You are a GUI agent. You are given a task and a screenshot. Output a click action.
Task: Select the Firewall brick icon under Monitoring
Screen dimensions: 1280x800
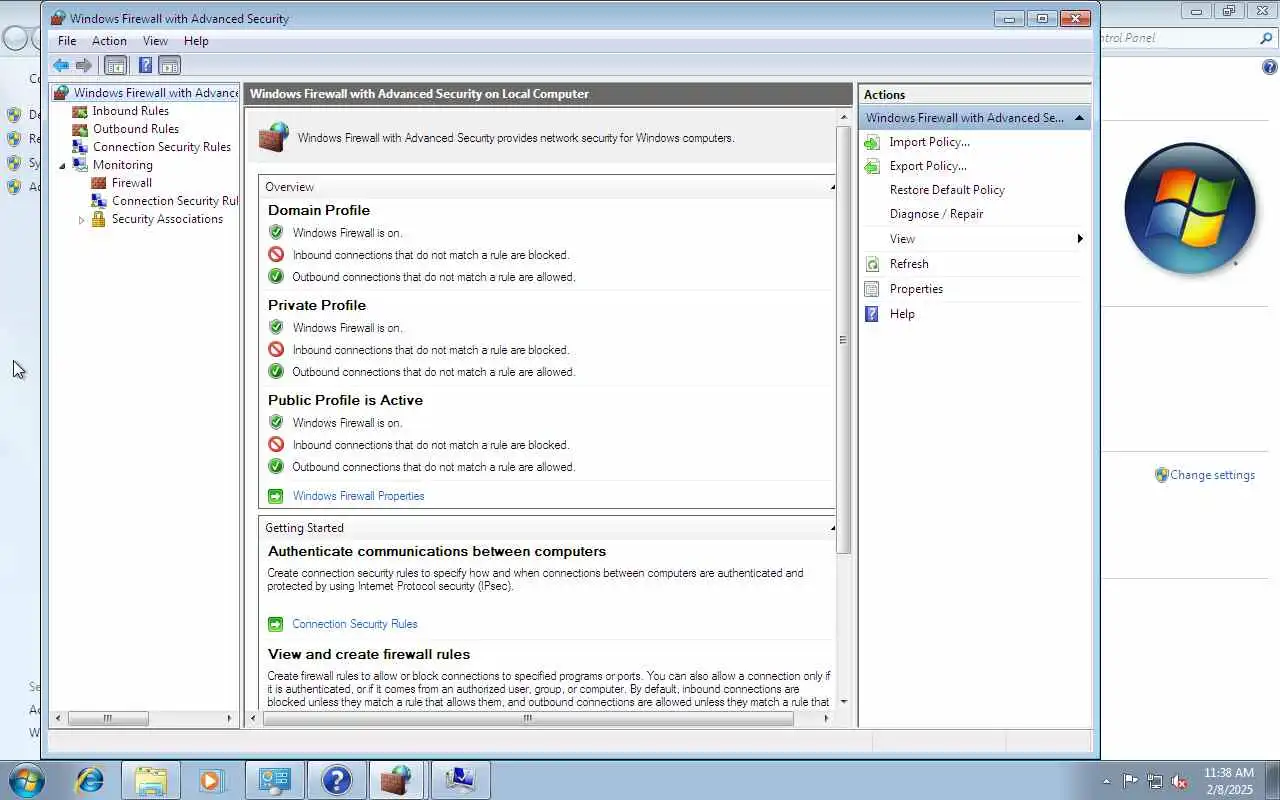[98, 183]
